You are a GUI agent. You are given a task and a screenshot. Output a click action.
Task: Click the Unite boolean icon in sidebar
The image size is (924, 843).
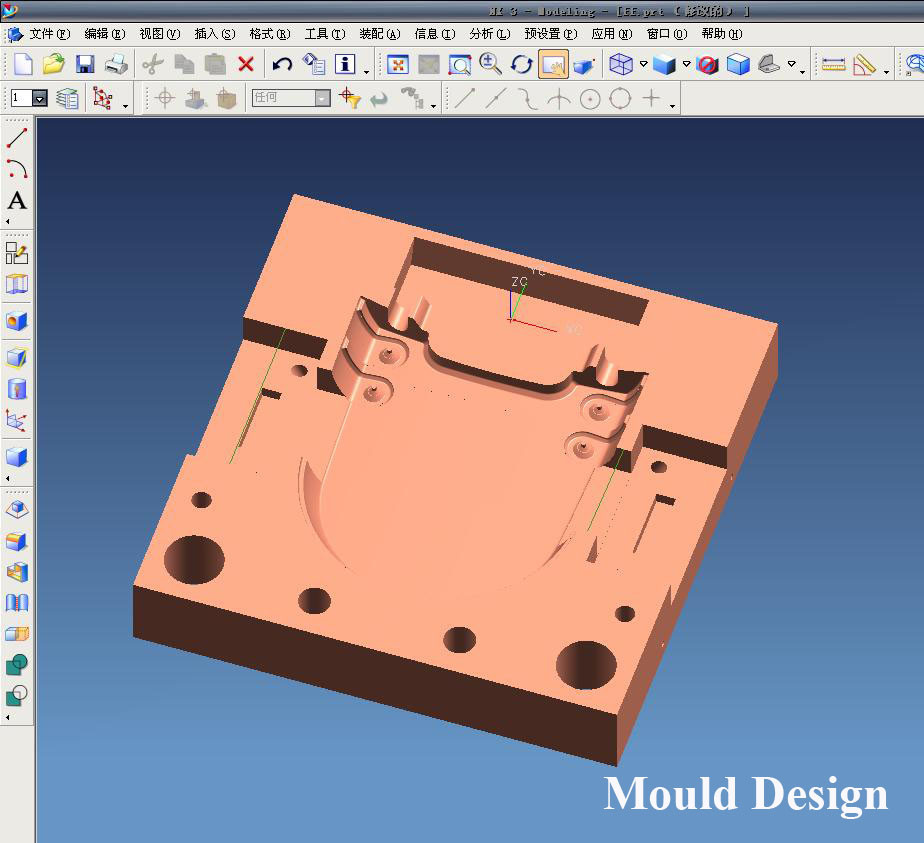[17, 665]
